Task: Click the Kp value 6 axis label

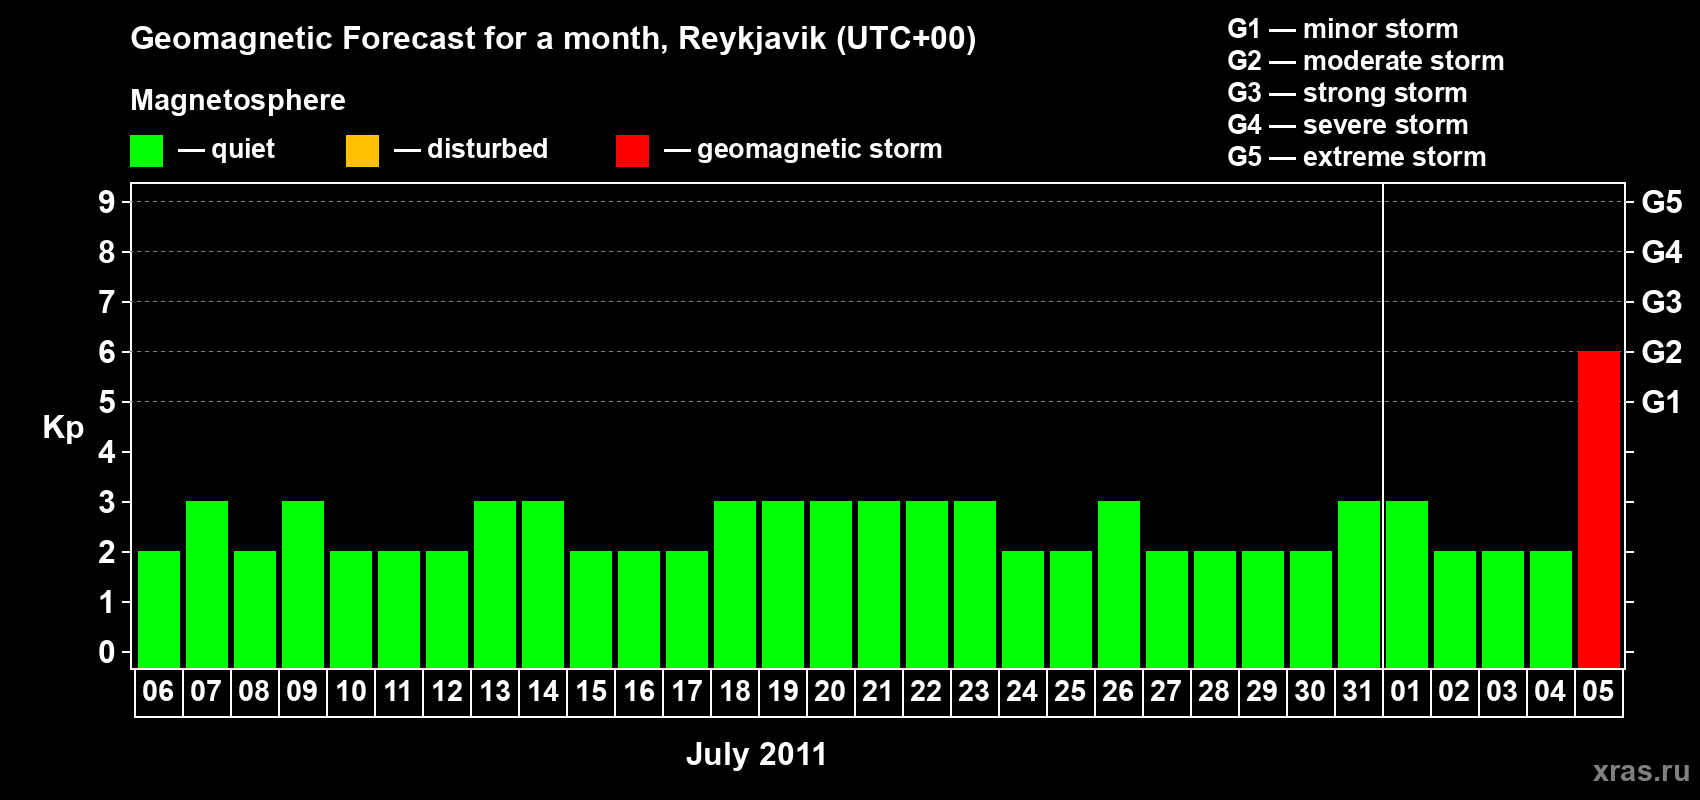Action: [107, 352]
